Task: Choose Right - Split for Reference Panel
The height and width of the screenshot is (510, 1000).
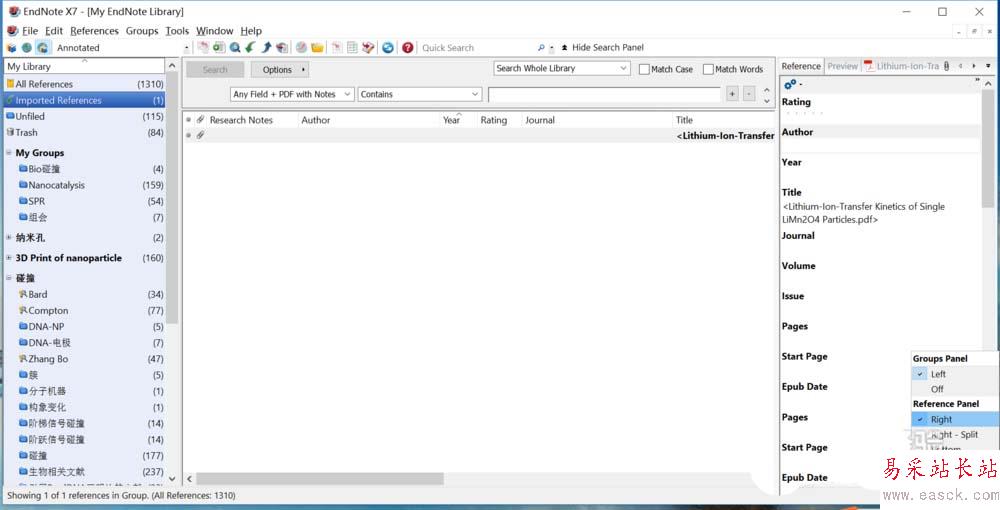Action: click(x=954, y=434)
